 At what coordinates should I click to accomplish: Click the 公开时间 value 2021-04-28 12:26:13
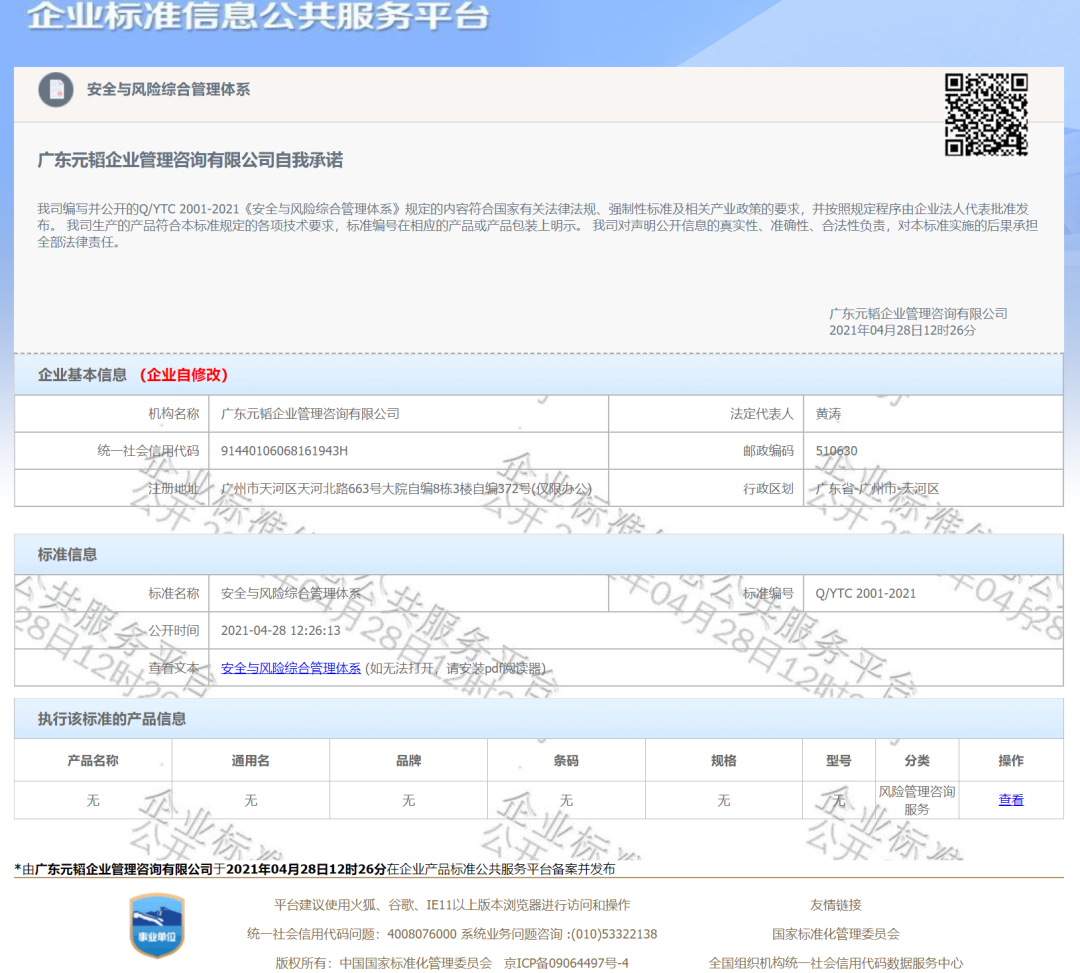point(280,631)
